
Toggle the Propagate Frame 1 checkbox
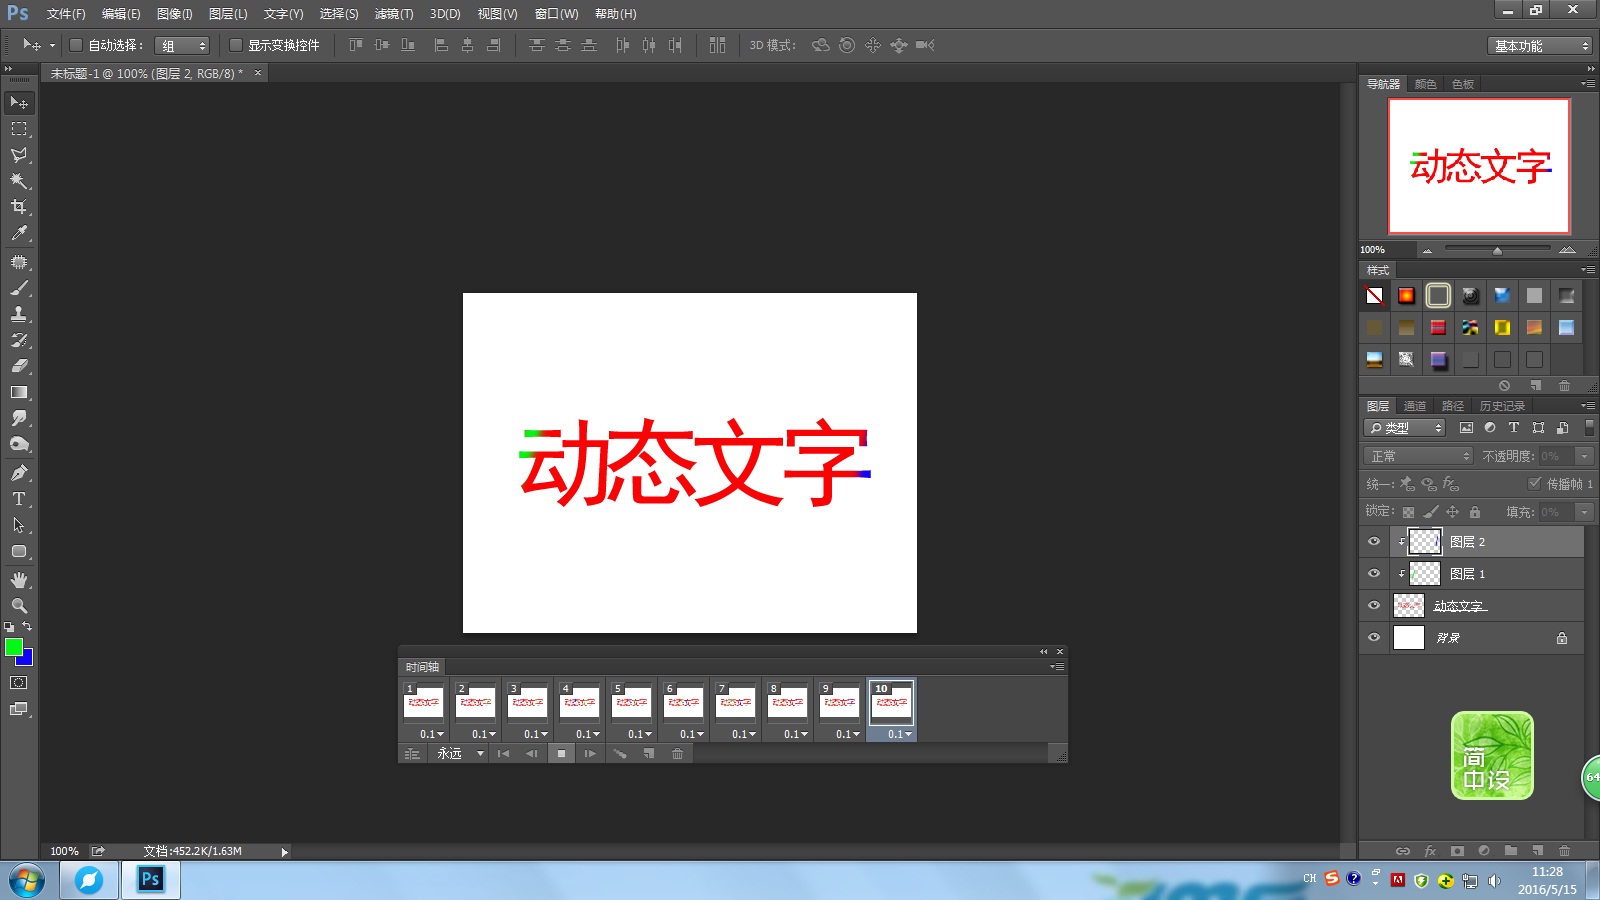click(1535, 483)
